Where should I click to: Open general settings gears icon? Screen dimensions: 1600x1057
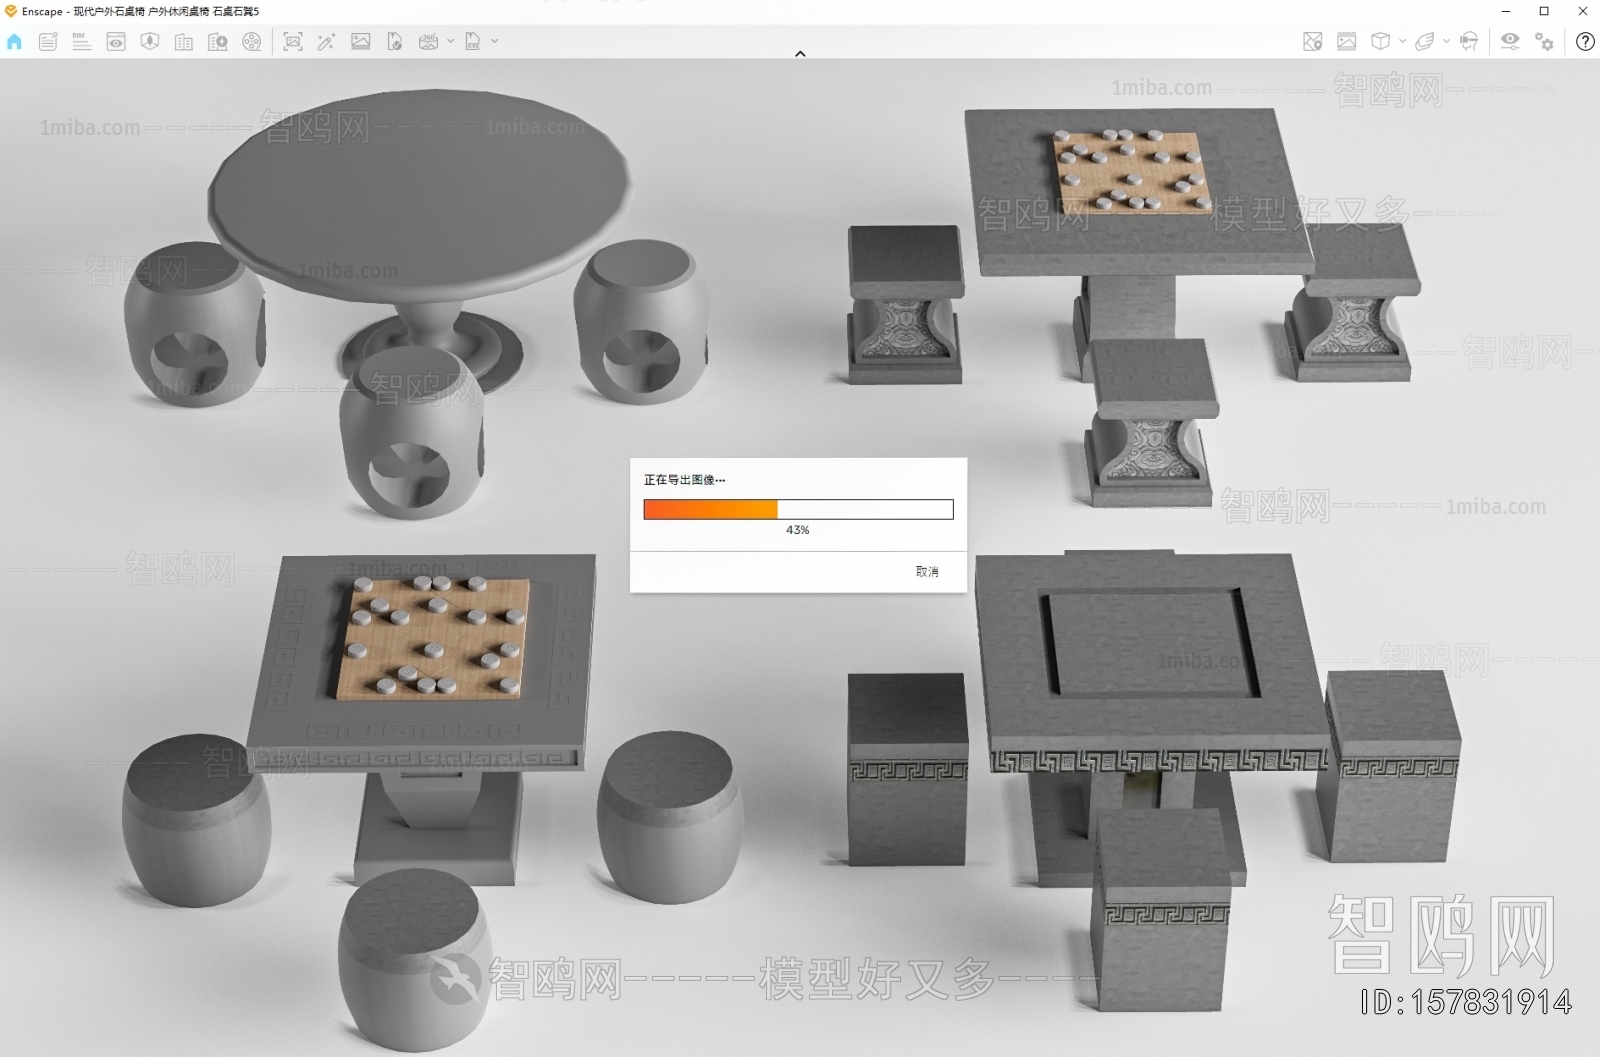(1545, 41)
